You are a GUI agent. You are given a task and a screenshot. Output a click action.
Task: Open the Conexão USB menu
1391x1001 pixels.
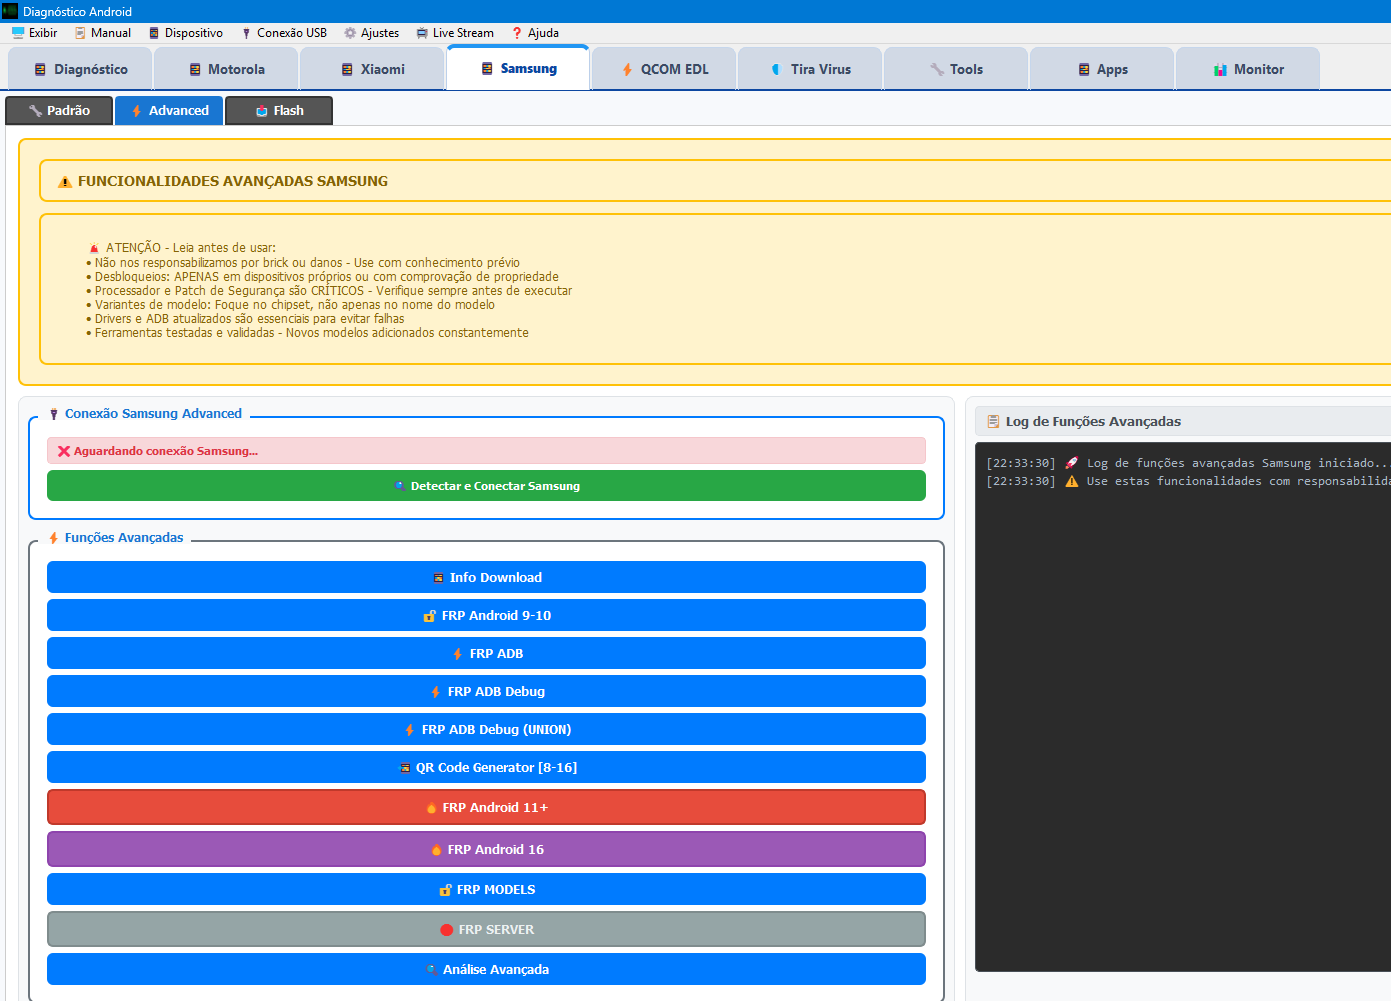coord(283,33)
